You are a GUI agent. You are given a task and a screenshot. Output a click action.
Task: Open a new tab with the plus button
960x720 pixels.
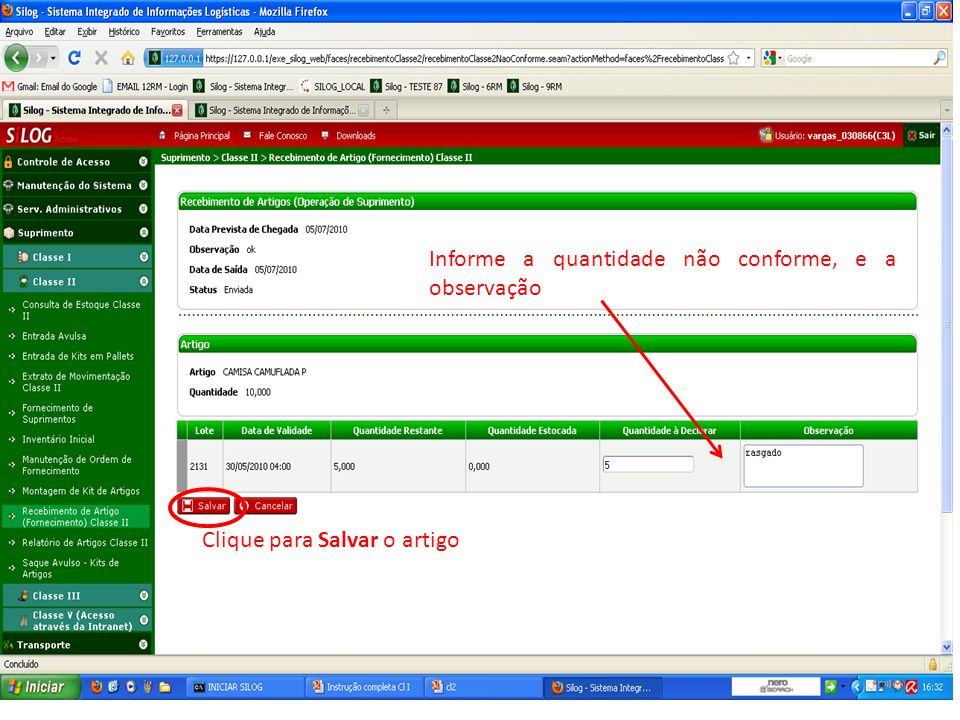(386, 110)
